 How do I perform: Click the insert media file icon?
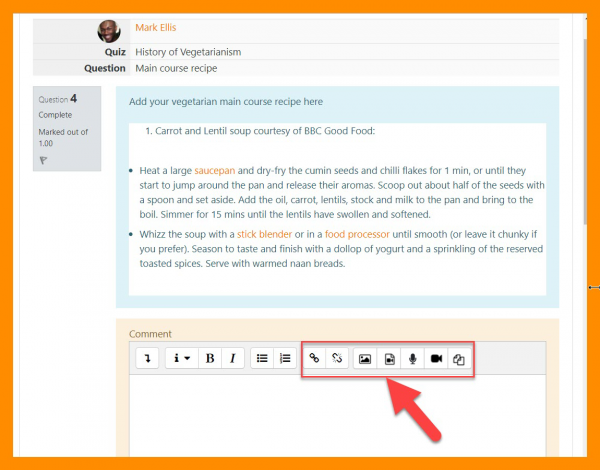click(389, 358)
